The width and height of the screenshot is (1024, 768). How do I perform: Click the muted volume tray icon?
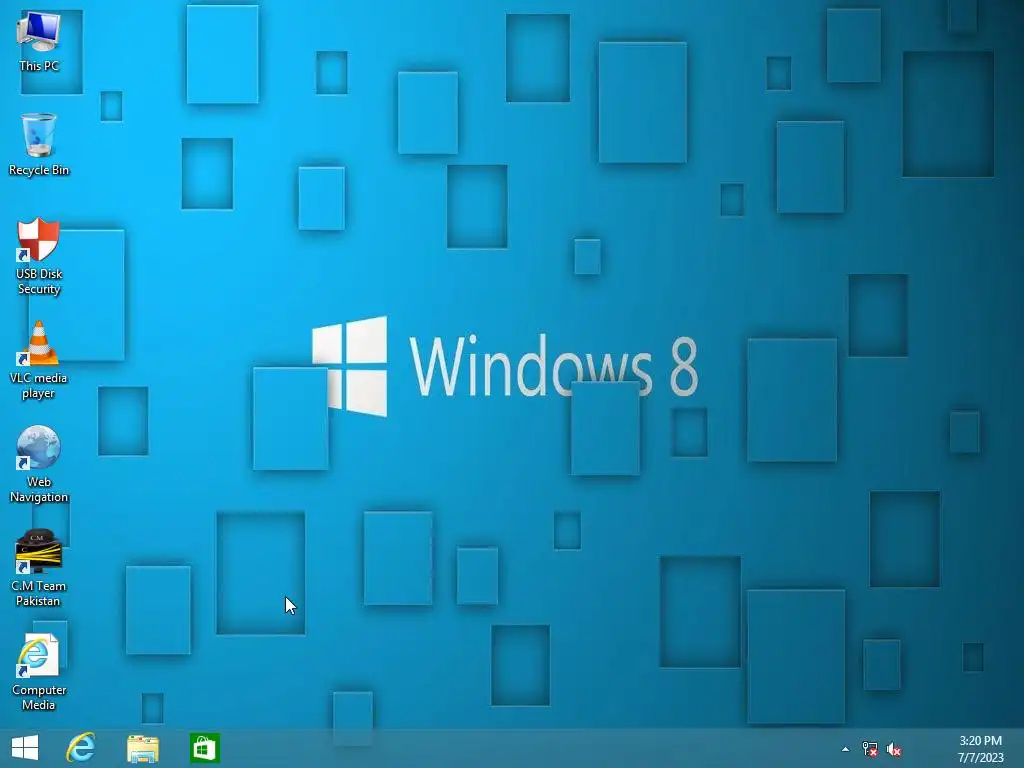(894, 749)
